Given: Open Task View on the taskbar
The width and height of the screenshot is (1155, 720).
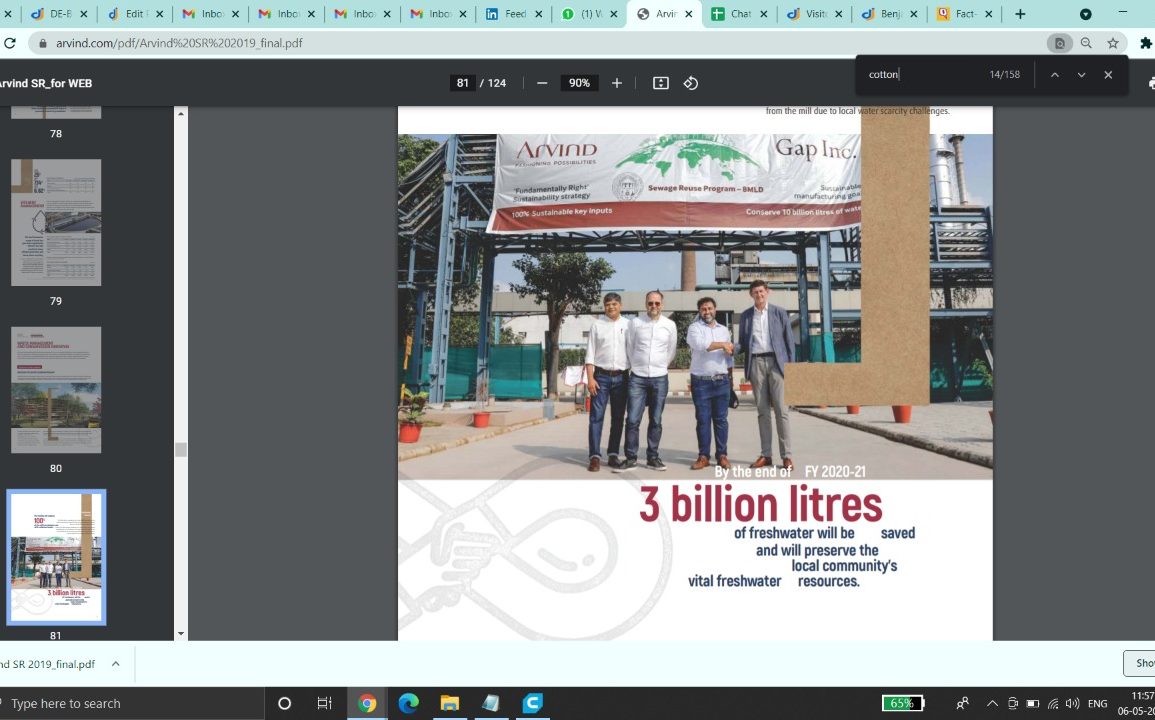Looking at the screenshot, I should pyautogui.click(x=324, y=703).
